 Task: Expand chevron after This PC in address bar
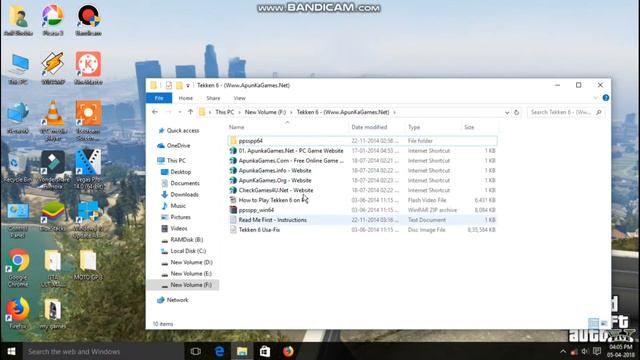[240, 112]
